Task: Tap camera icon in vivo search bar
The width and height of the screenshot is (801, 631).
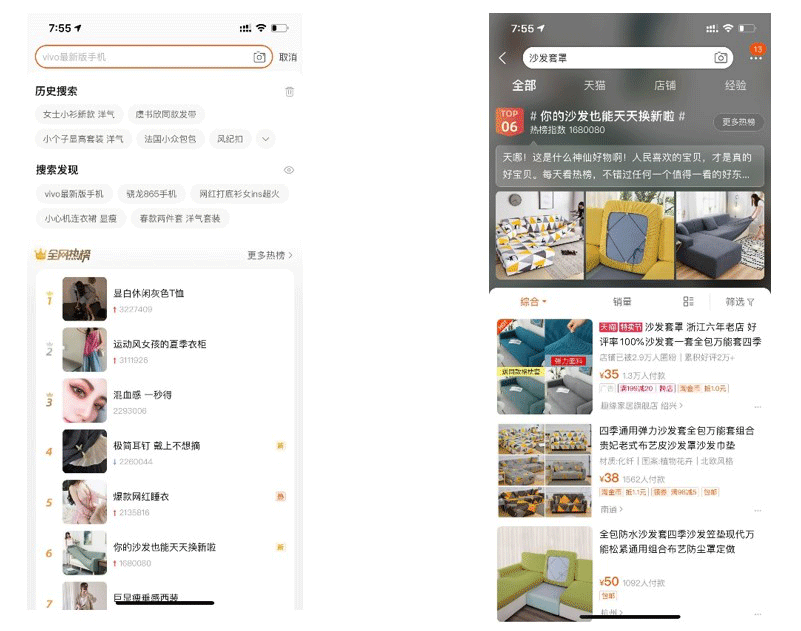Action: tap(260, 57)
